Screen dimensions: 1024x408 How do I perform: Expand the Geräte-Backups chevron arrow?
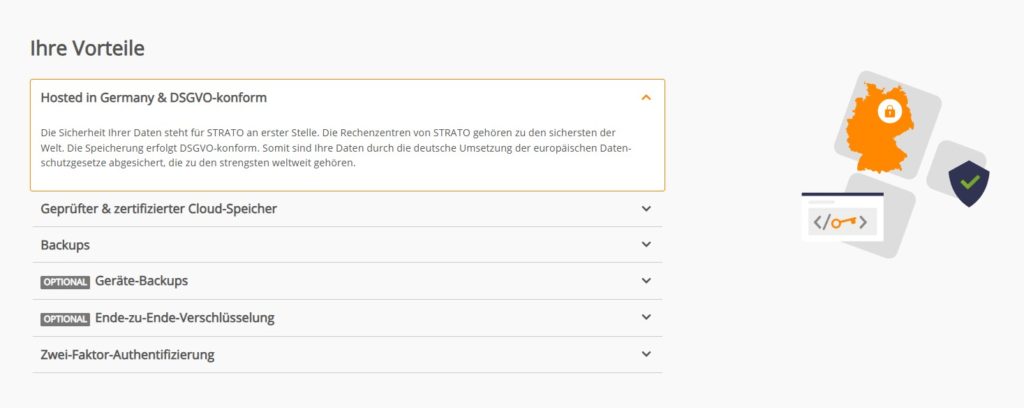pyautogui.click(x=646, y=281)
